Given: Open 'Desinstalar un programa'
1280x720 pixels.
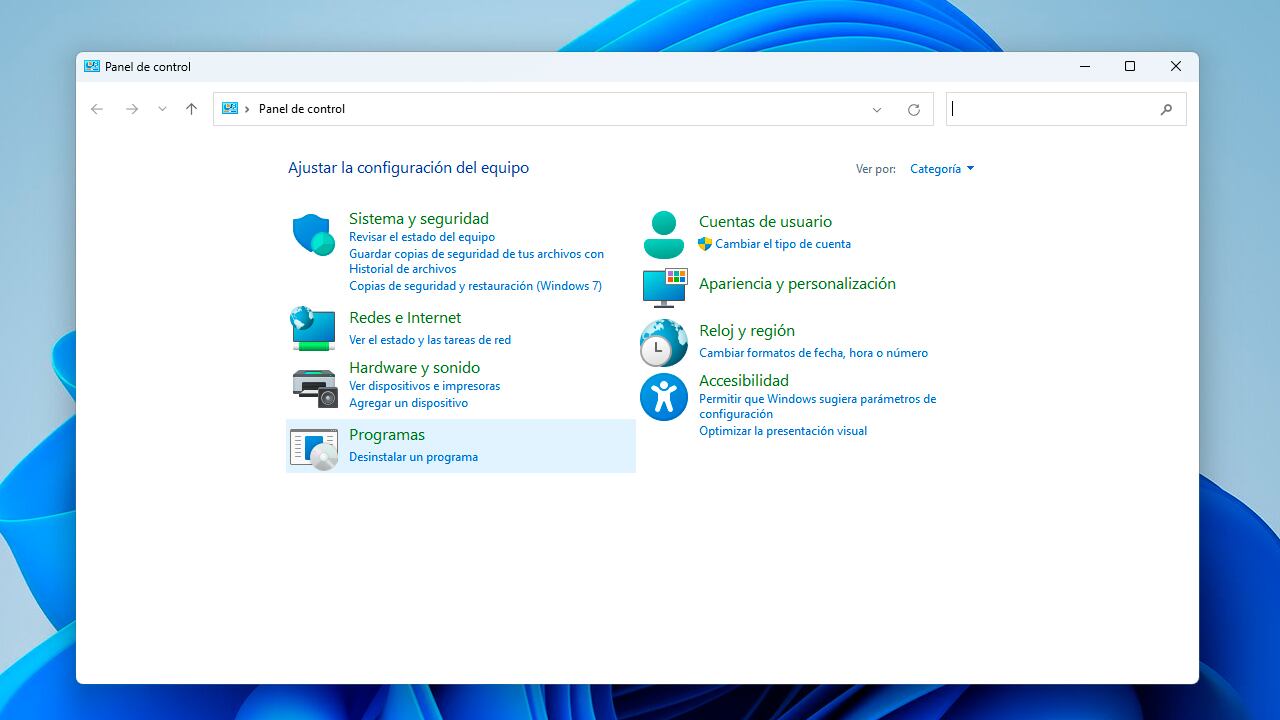Looking at the screenshot, I should coord(414,456).
